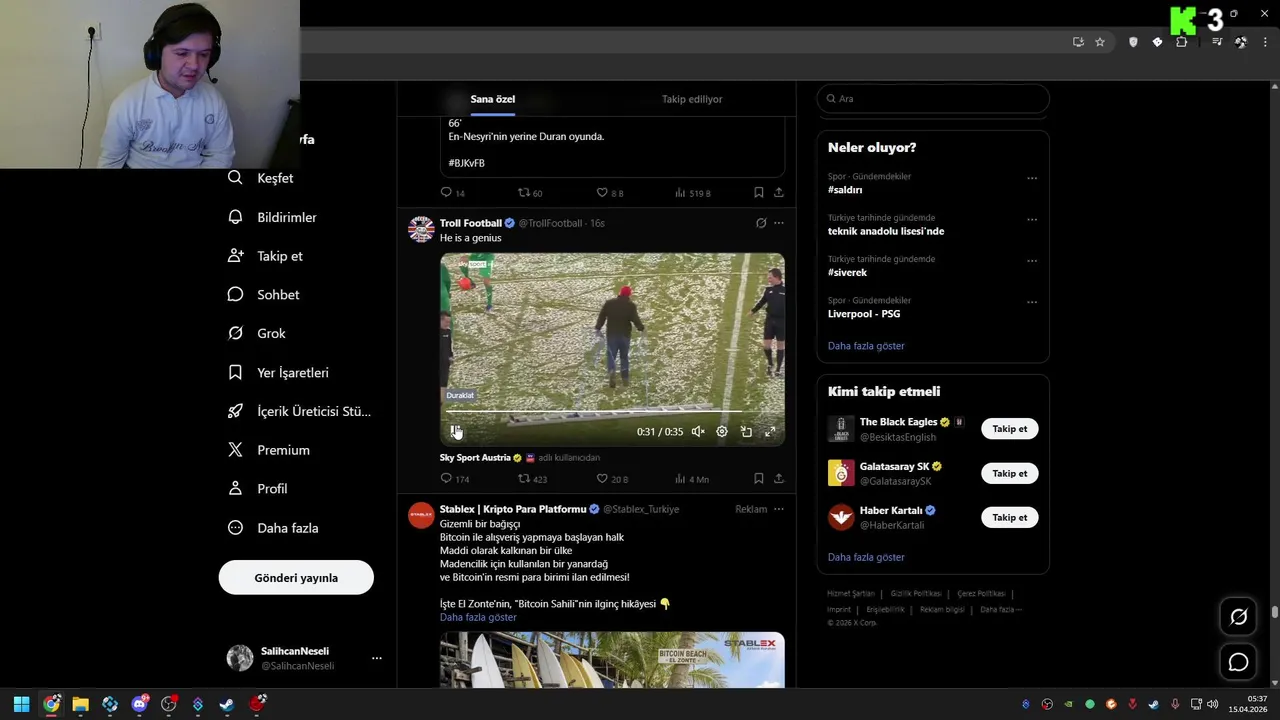The image size is (1280, 720).
Task: Unmute the Troll Football video
Action: pyautogui.click(x=698, y=431)
